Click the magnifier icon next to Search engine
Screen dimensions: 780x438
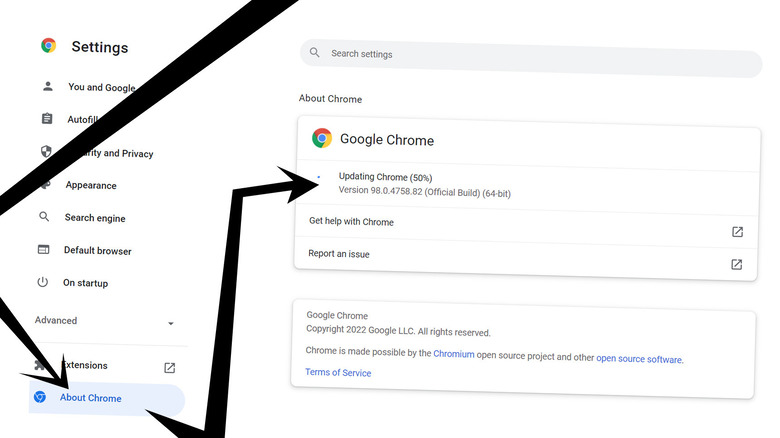click(x=44, y=217)
